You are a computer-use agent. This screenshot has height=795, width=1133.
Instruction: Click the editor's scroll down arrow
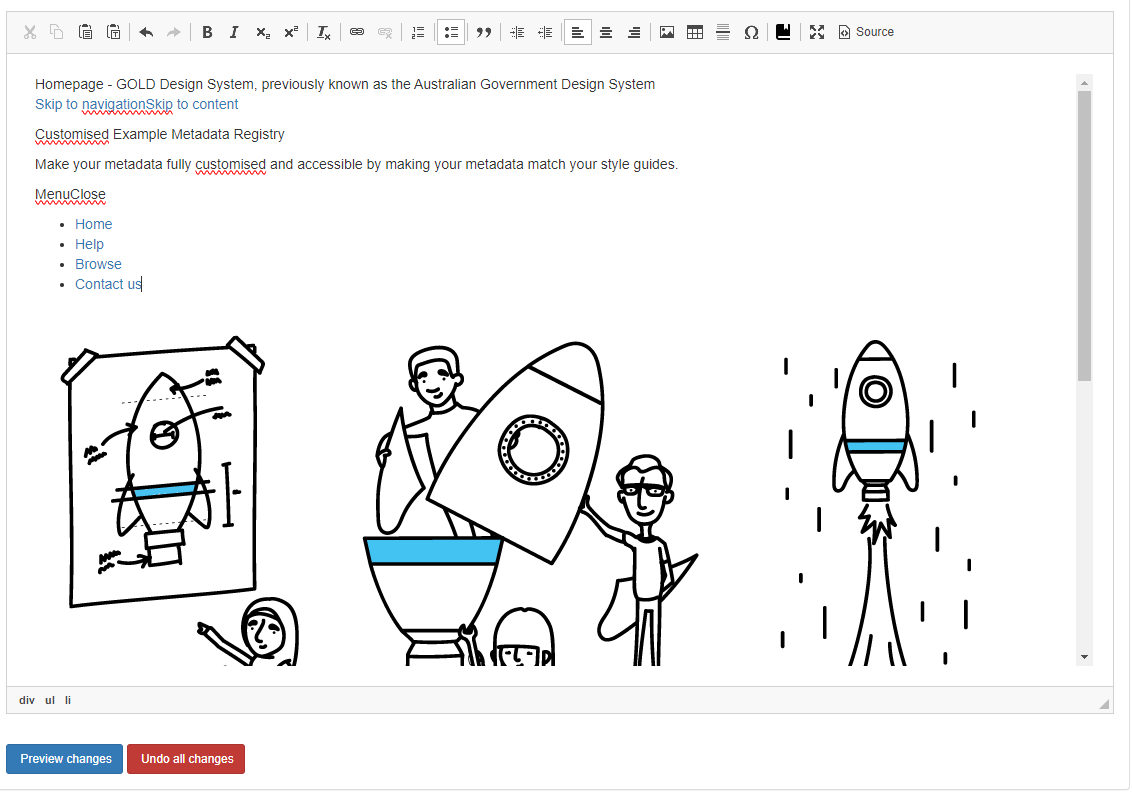pos(1084,657)
